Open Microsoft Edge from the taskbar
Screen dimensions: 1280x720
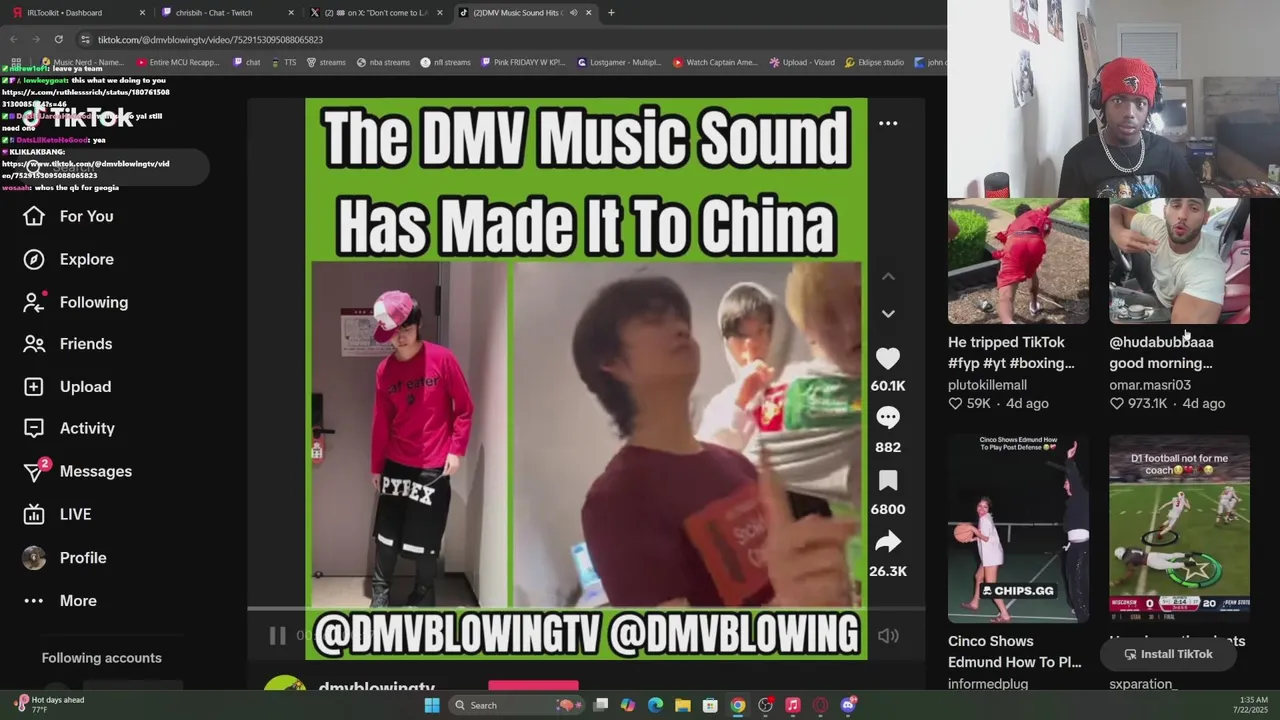655,705
